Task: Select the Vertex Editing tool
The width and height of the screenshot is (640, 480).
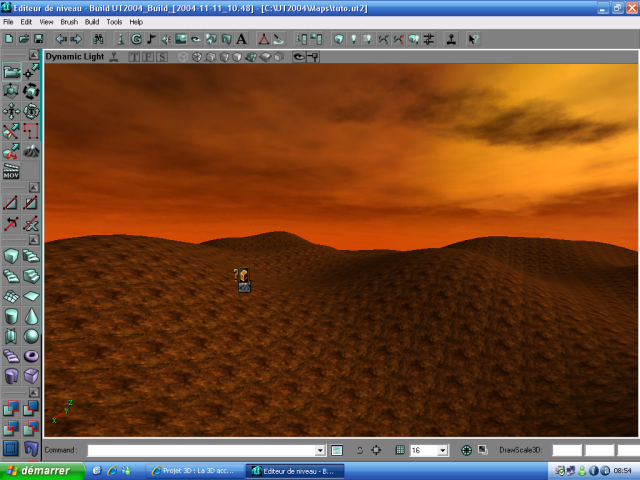Action: tap(31, 72)
